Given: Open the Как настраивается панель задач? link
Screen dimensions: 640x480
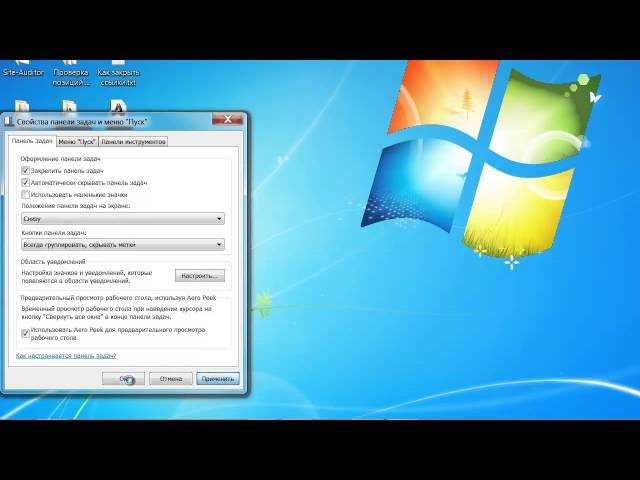Looking at the screenshot, I should (x=66, y=356).
